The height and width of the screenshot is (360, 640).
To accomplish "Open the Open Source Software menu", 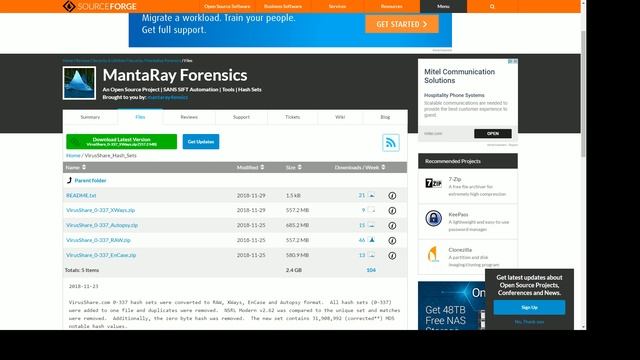I will point(227,7).
